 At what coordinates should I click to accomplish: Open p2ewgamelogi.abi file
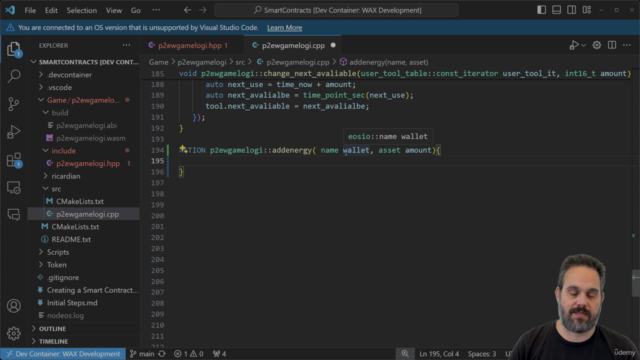tap(84, 125)
